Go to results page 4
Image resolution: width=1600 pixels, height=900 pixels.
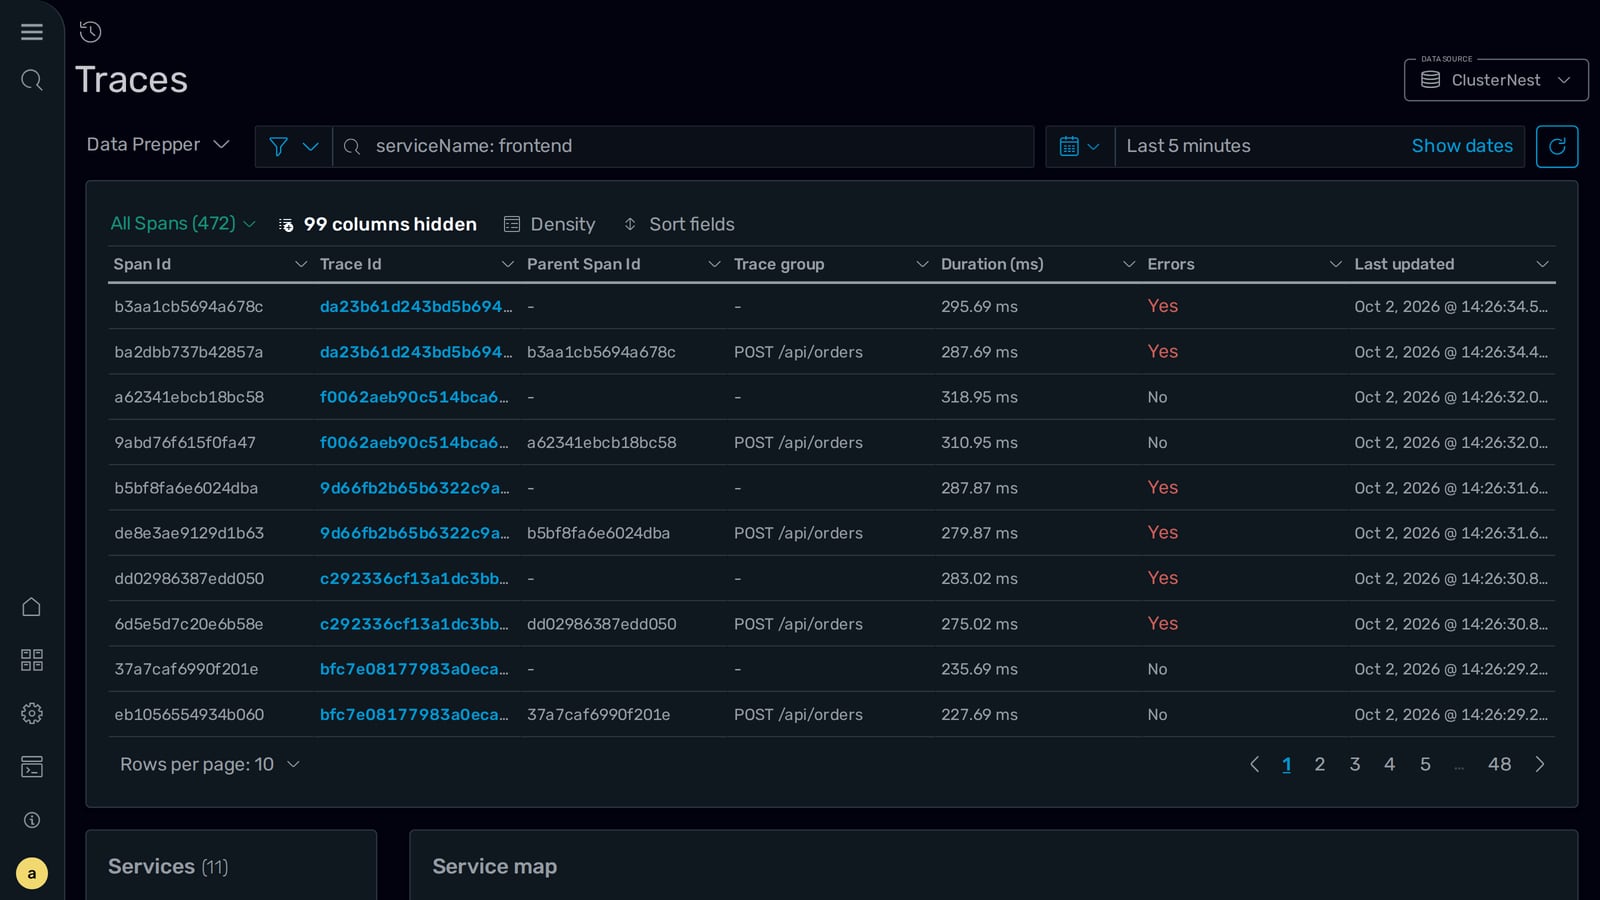pos(1389,764)
